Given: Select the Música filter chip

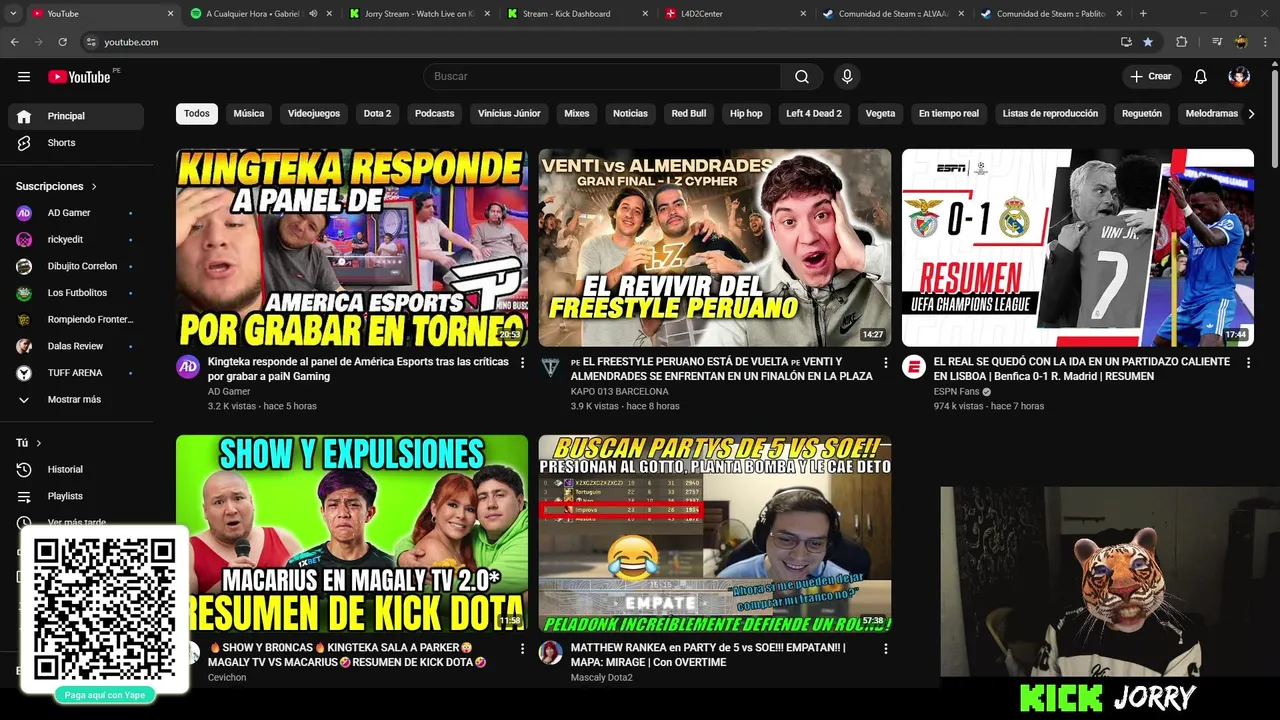Looking at the screenshot, I should [249, 114].
